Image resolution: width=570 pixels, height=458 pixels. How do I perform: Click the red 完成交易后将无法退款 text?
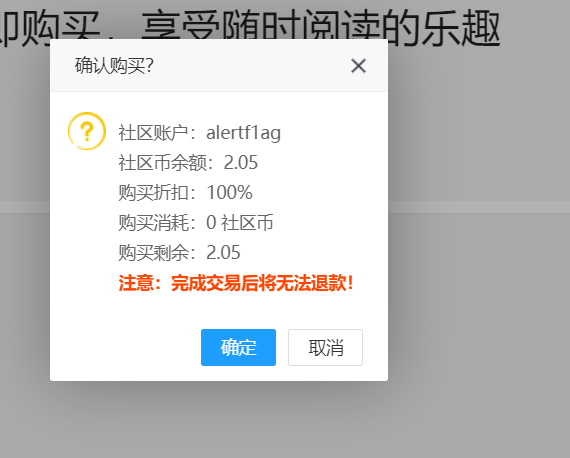point(258,283)
